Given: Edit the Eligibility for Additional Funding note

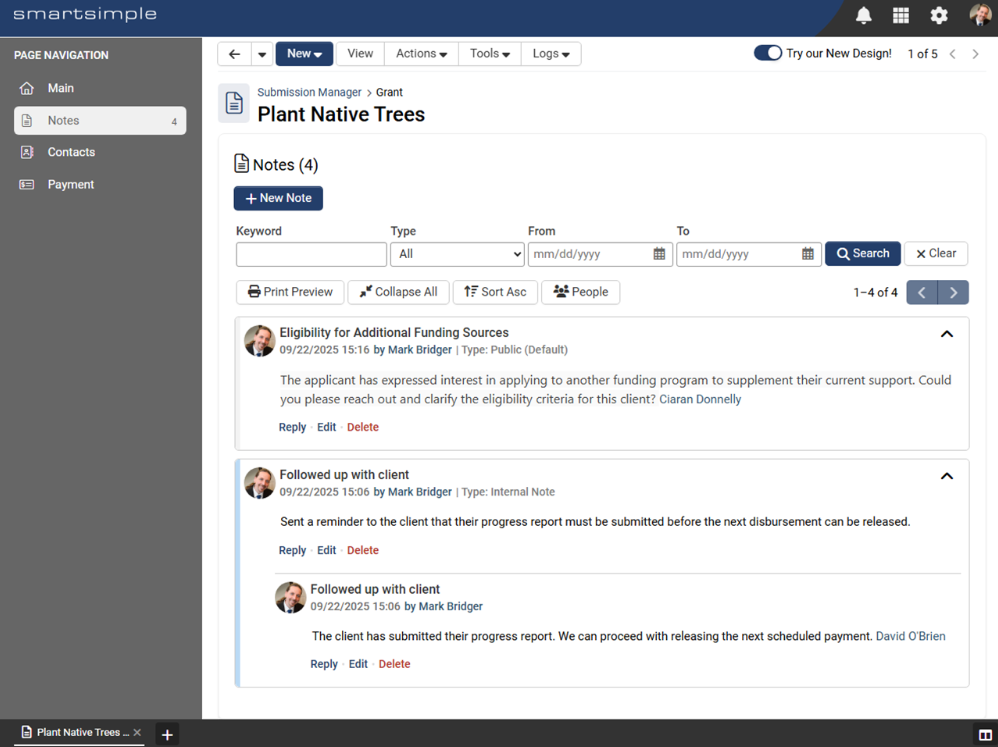Looking at the screenshot, I should click(x=327, y=428).
